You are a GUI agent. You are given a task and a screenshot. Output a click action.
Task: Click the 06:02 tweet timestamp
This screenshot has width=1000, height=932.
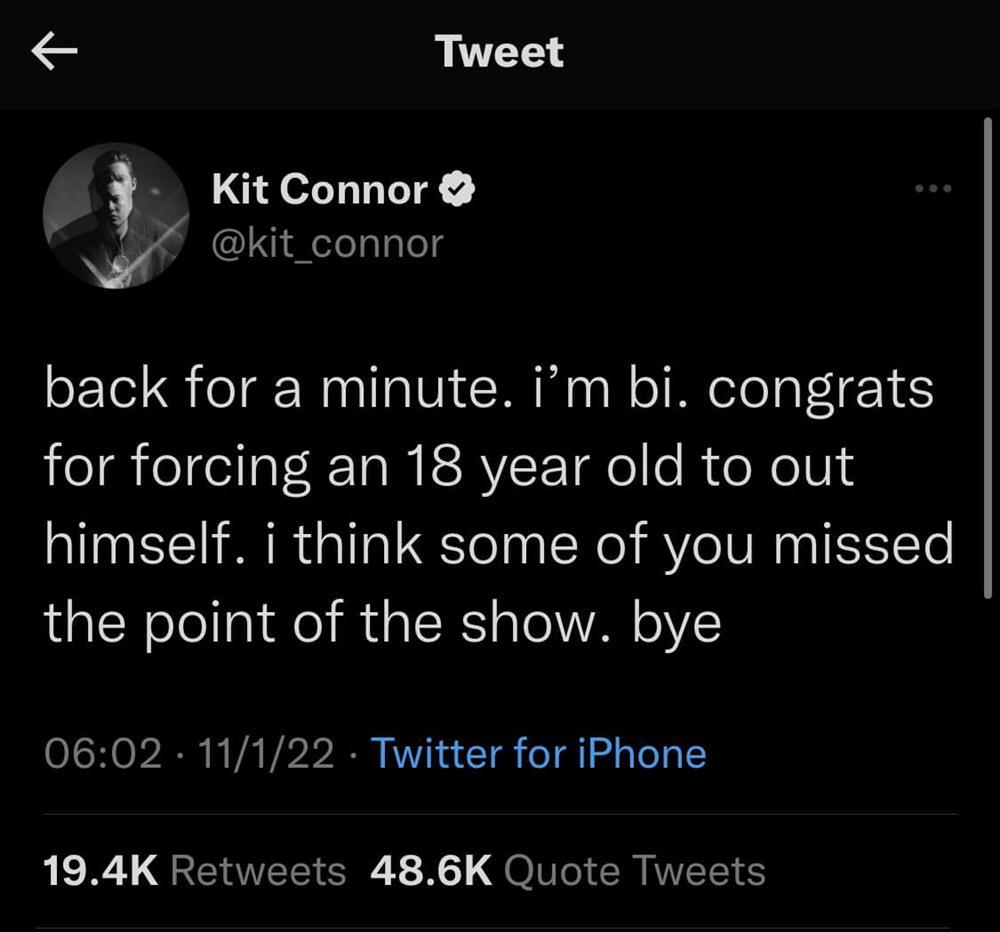102,753
